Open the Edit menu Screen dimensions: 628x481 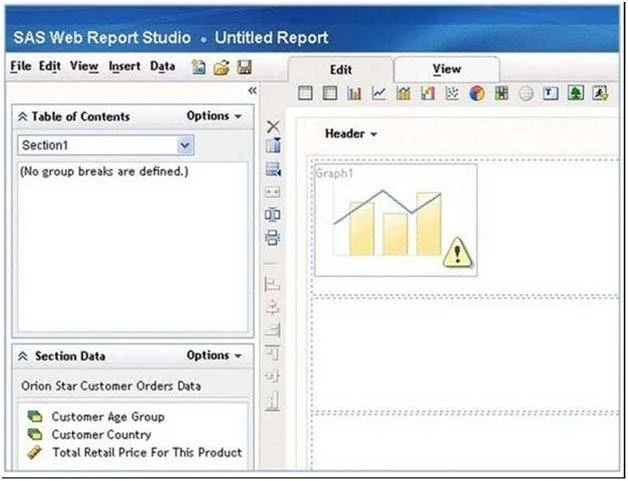click(50, 66)
